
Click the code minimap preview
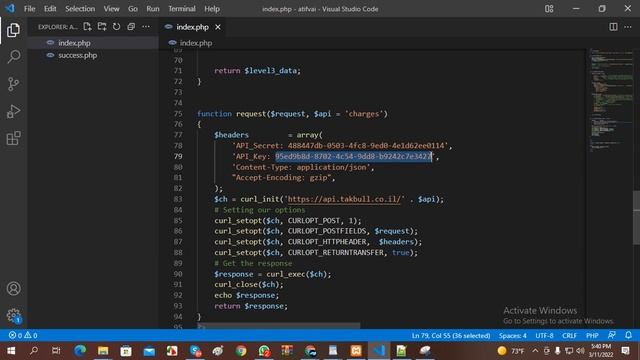(611, 101)
